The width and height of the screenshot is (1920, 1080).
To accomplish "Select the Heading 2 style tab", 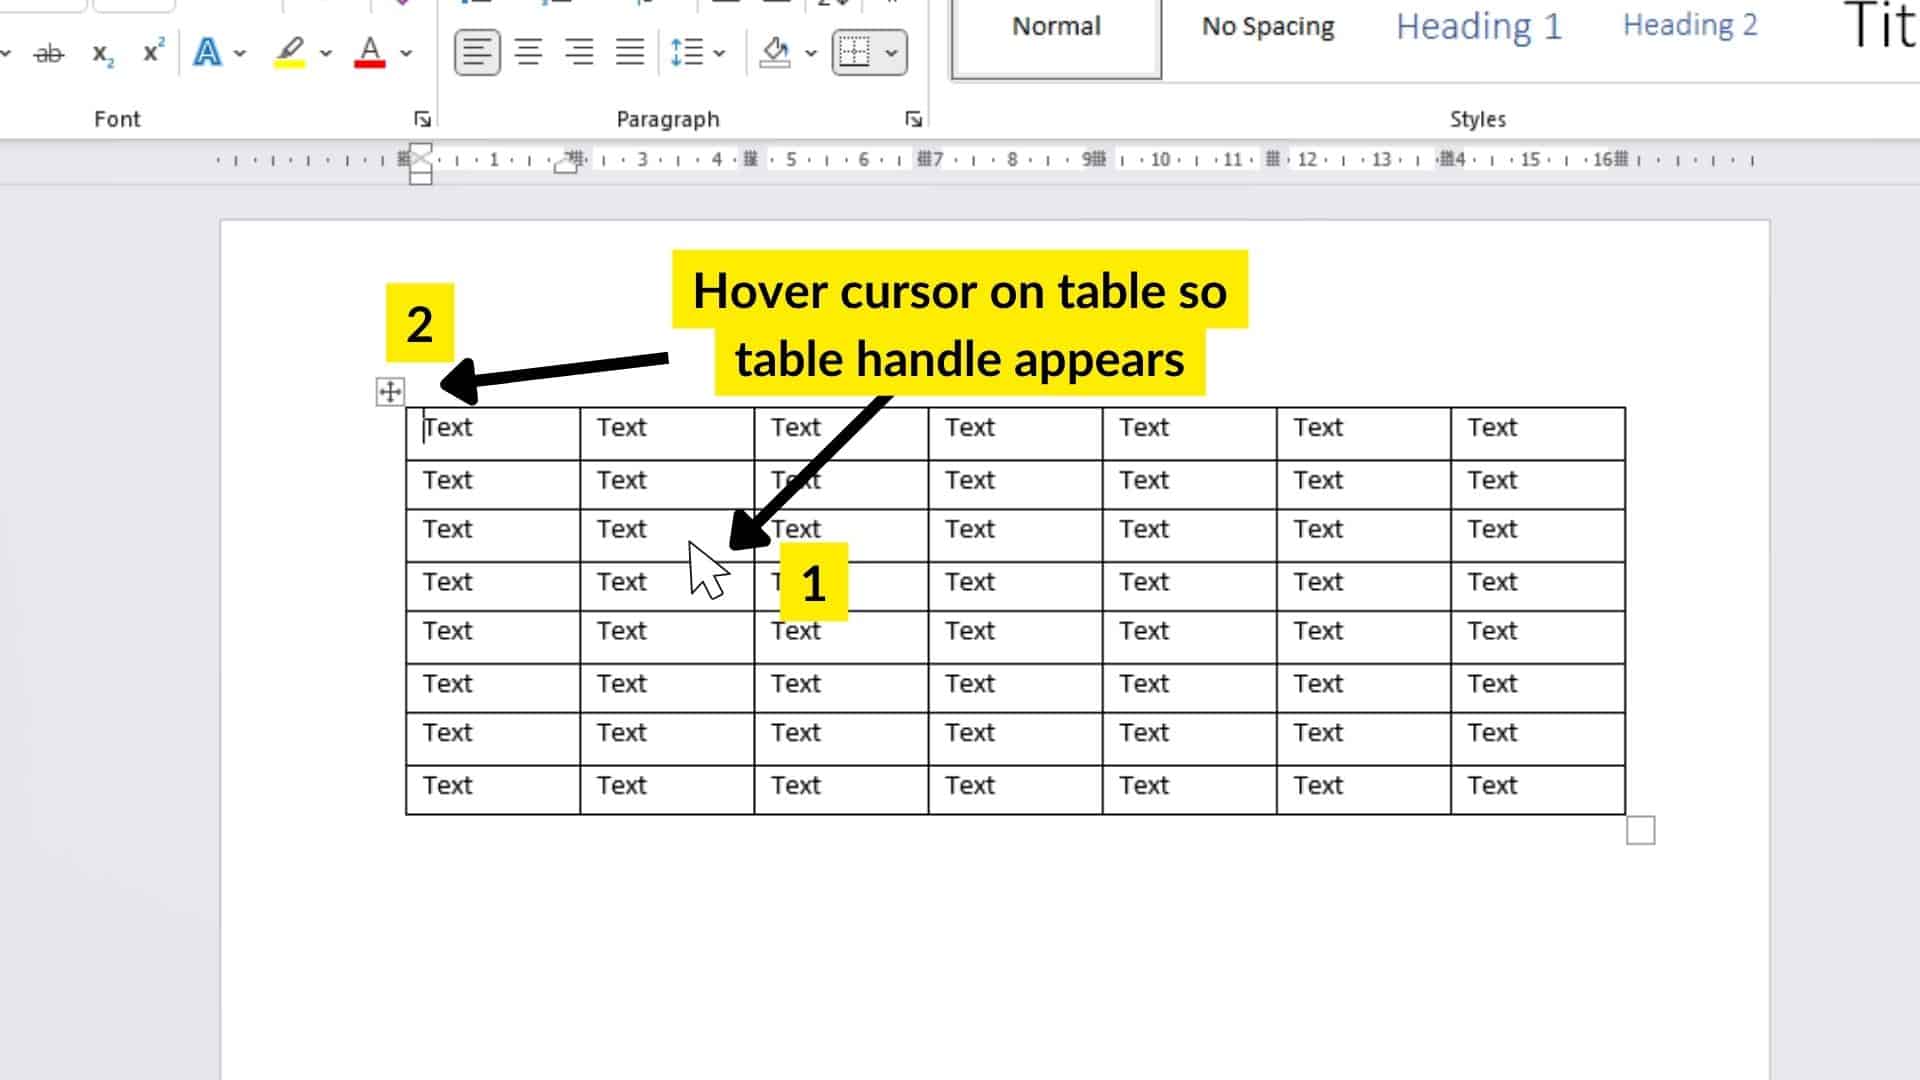I will pos(1692,24).
